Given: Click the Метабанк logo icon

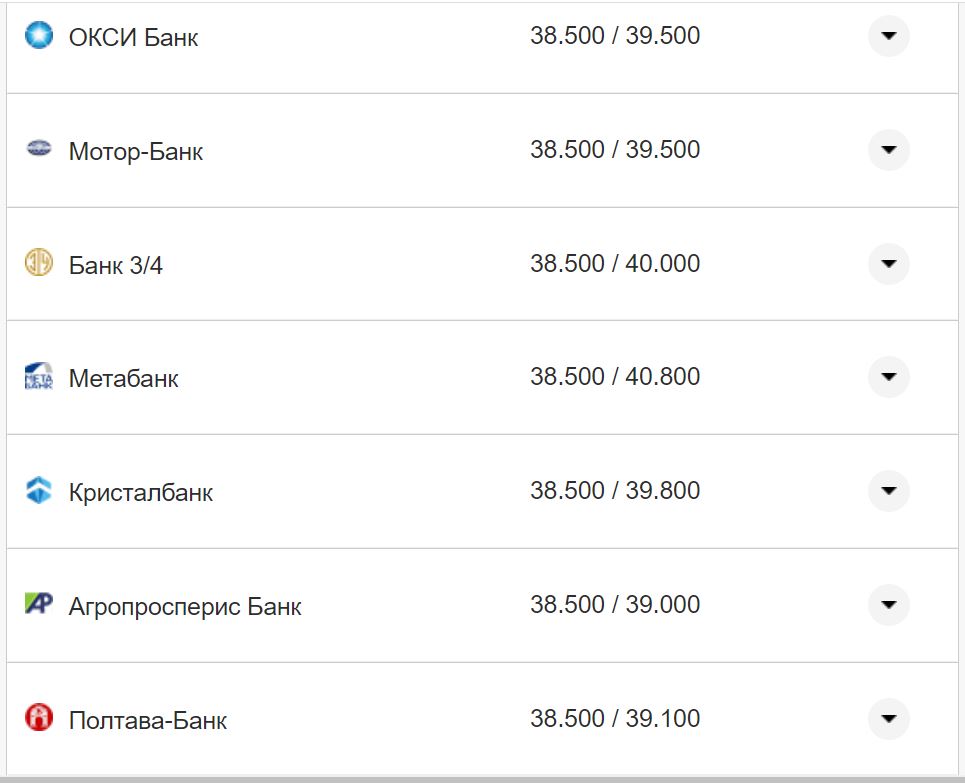Looking at the screenshot, I should tap(38, 377).
